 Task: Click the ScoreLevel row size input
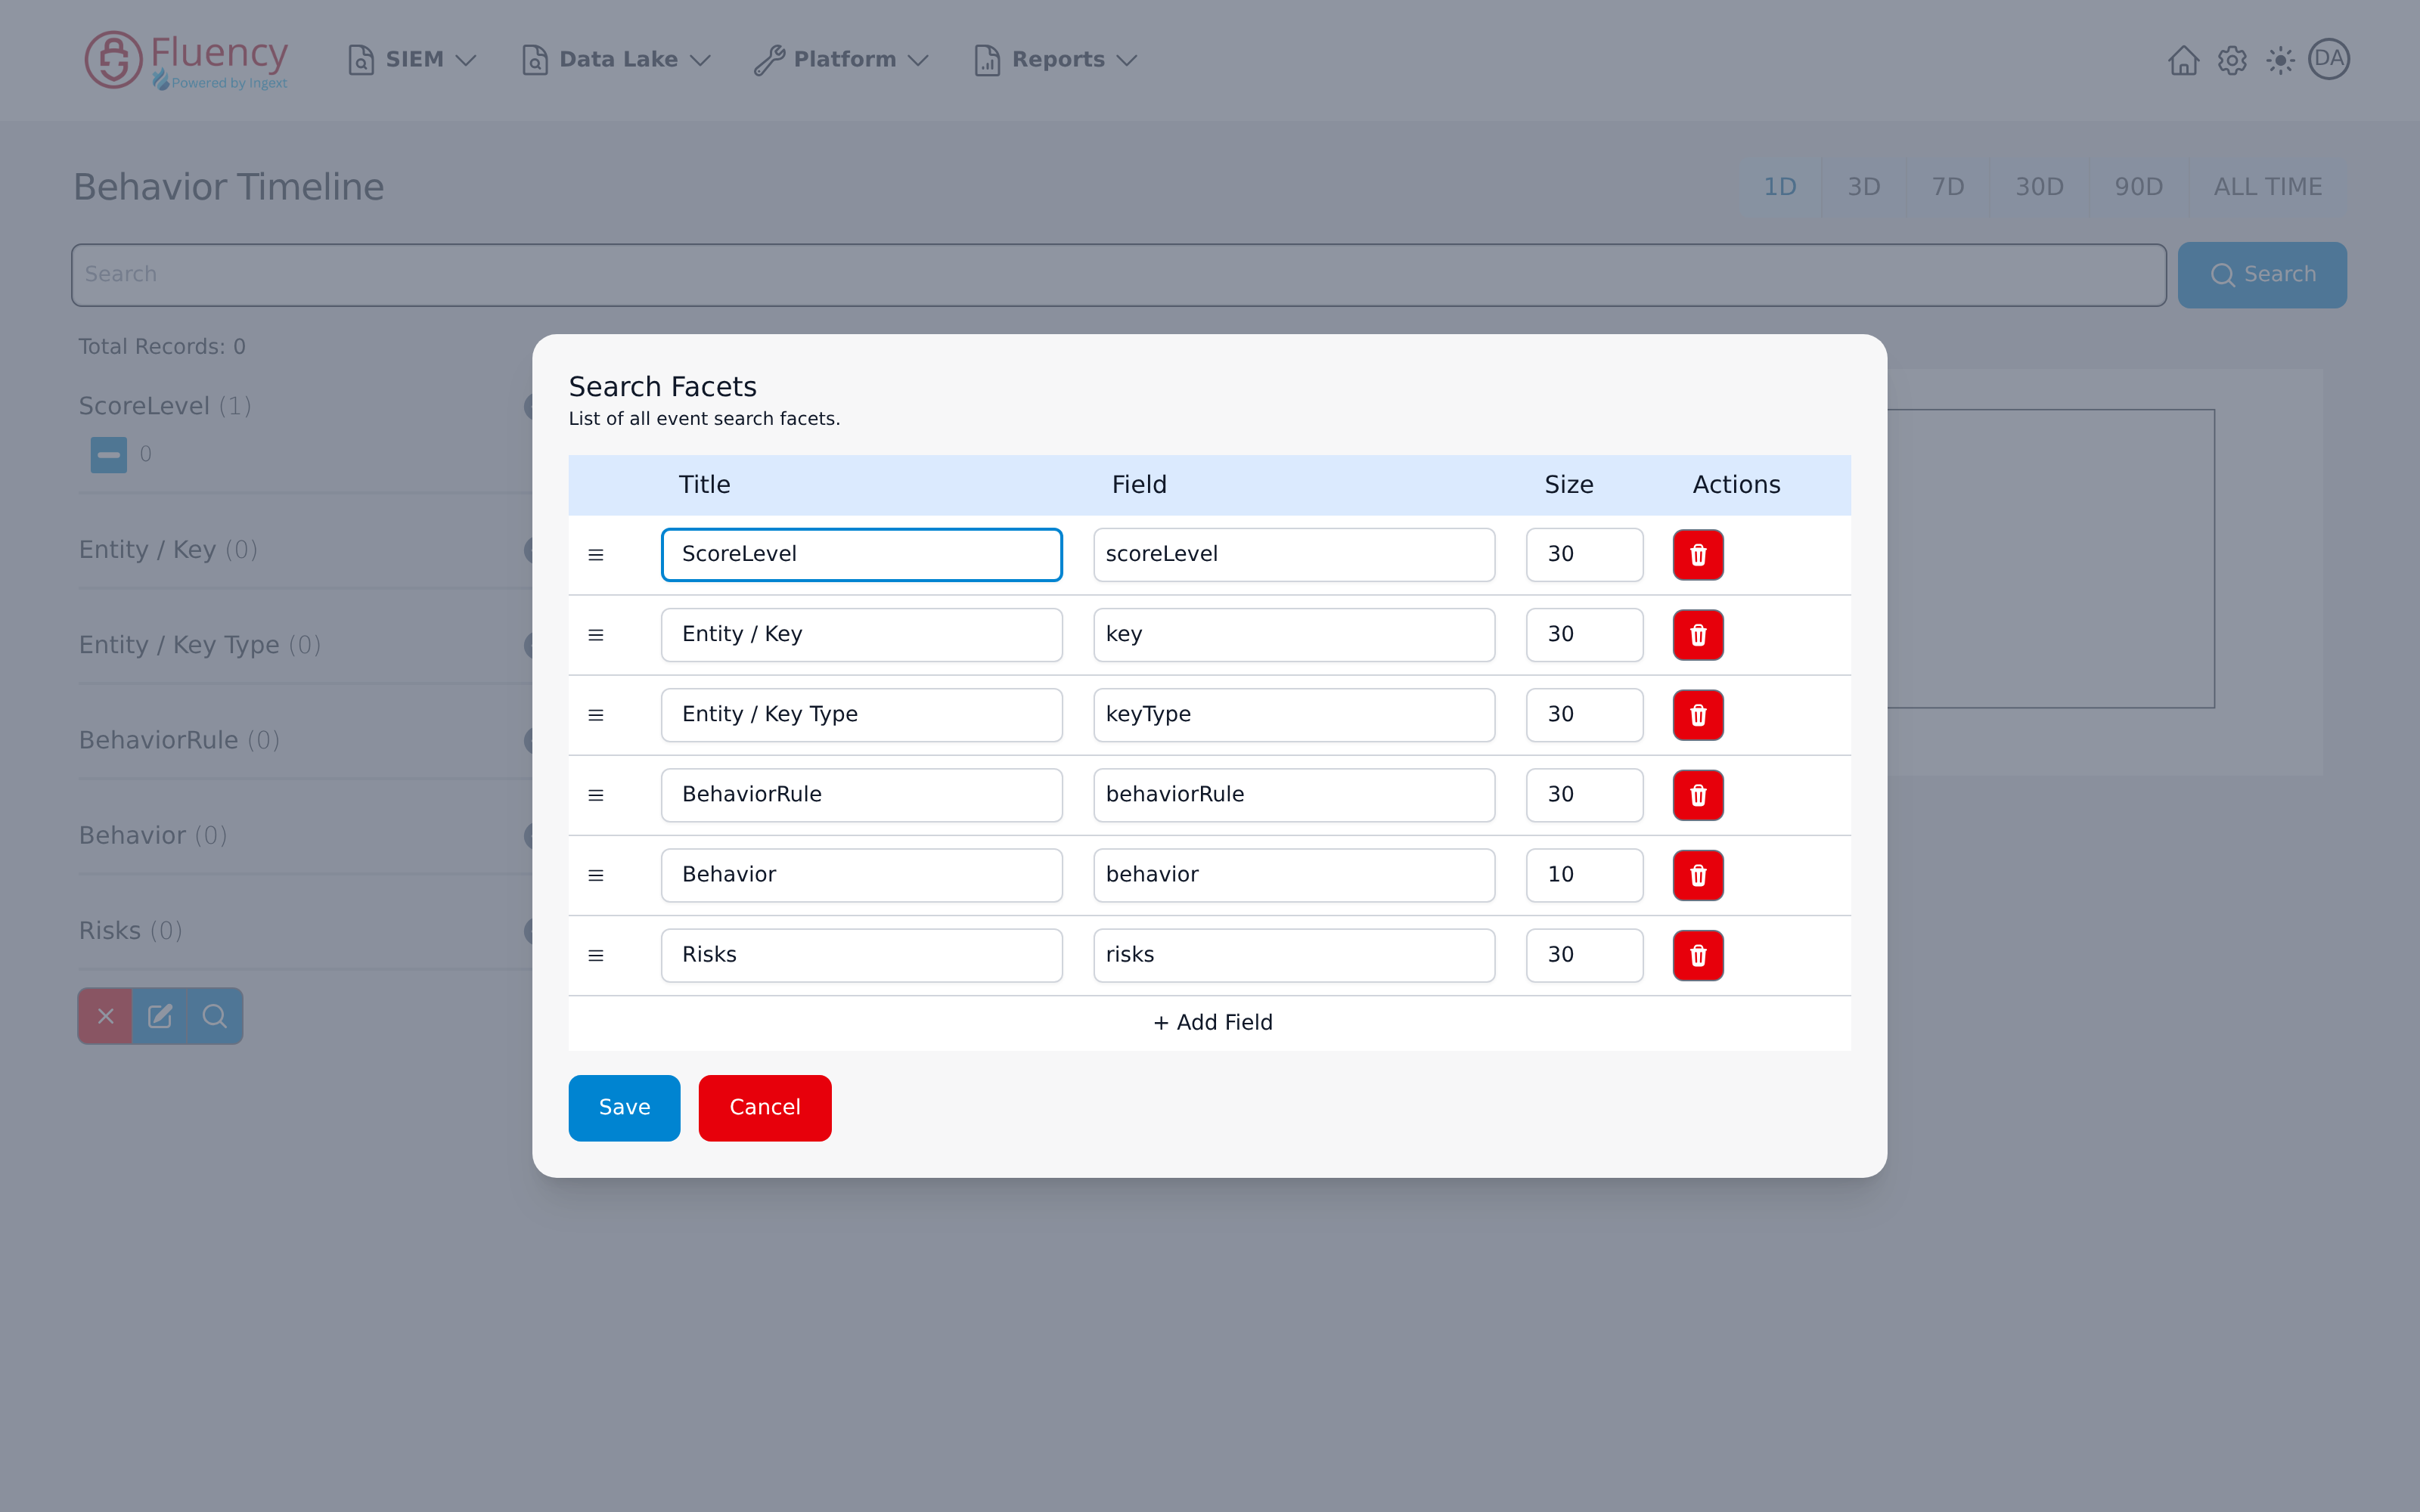(1584, 555)
